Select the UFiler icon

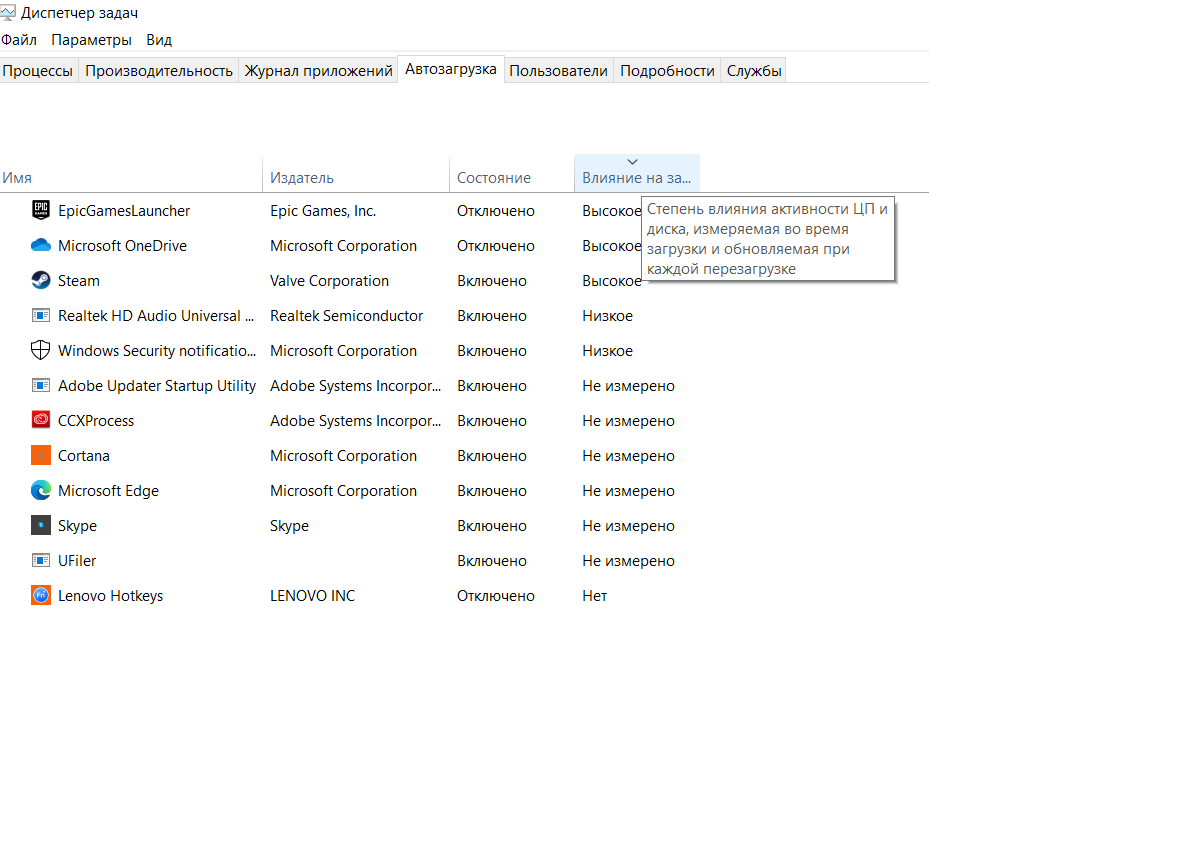40,561
